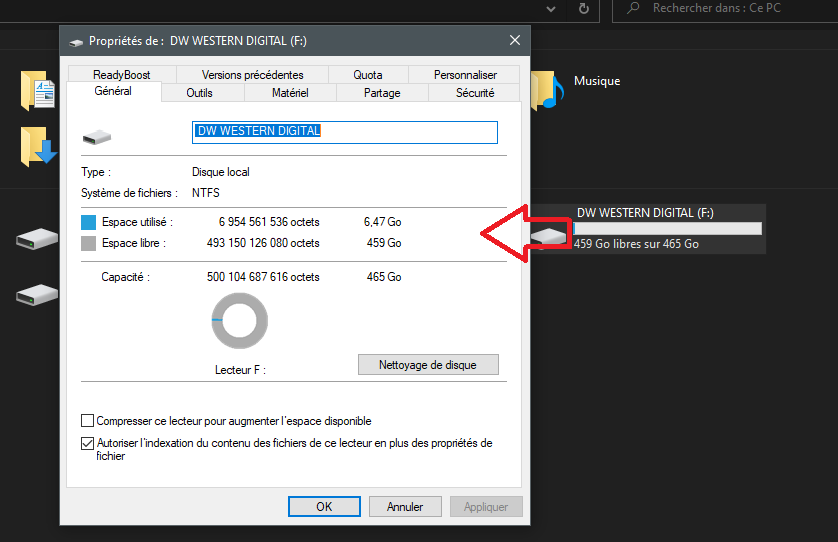Click the '459 Go' value in Espace libre row

(384, 243)
